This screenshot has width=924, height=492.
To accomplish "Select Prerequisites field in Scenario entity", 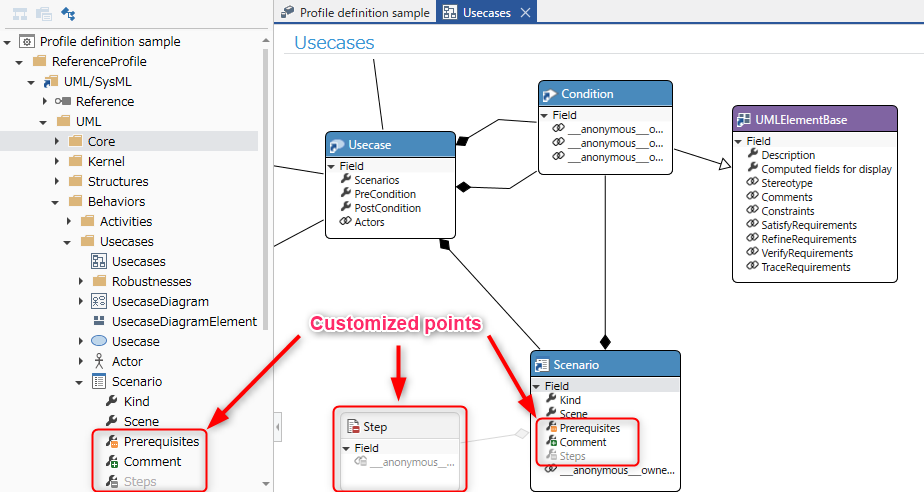I will click(x=590, y=428).
